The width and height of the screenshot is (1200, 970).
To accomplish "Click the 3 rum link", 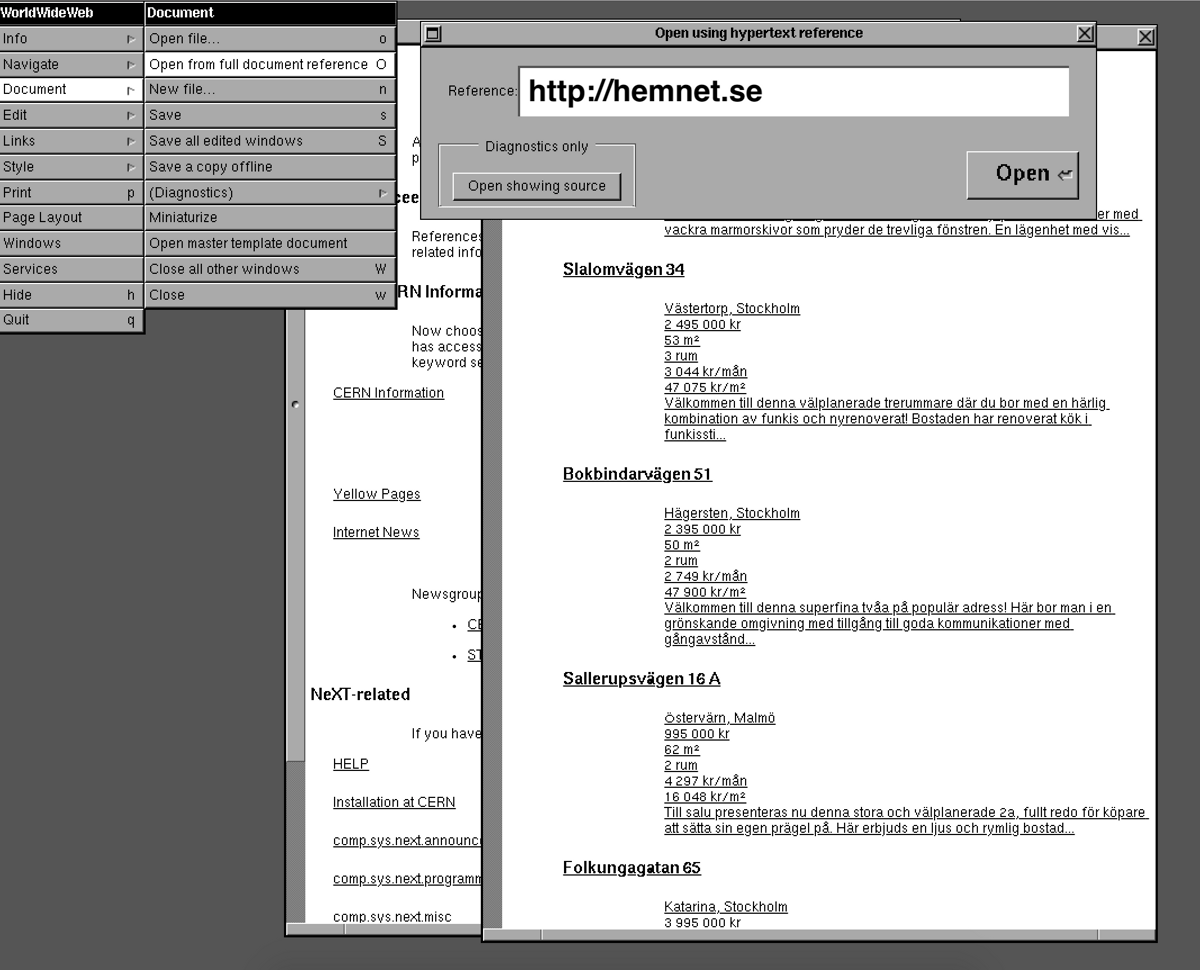I will (x=681, y=356).
